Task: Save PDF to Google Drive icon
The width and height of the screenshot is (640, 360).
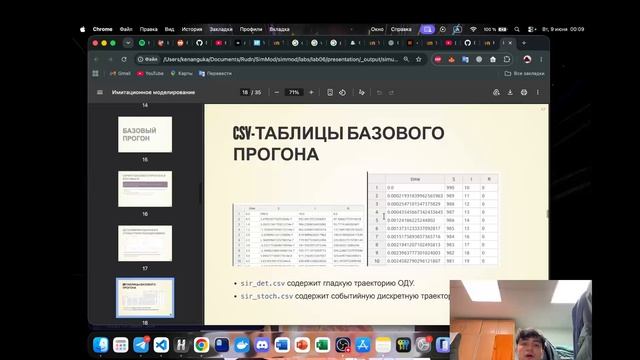Action: point(496,93)
